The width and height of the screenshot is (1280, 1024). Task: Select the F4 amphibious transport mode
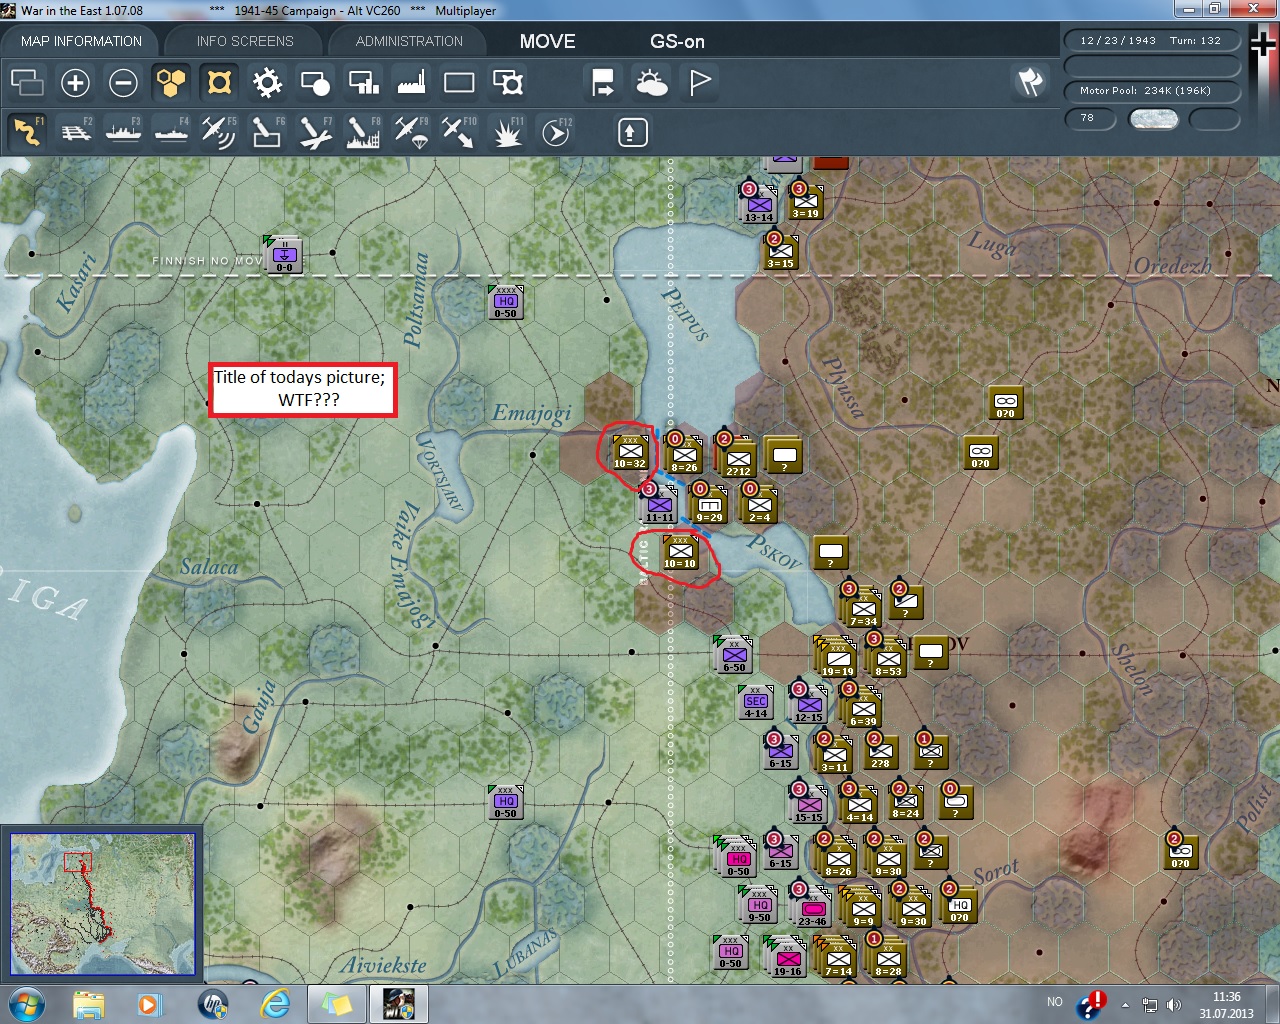pyautogui.click(x=171, y=132)
